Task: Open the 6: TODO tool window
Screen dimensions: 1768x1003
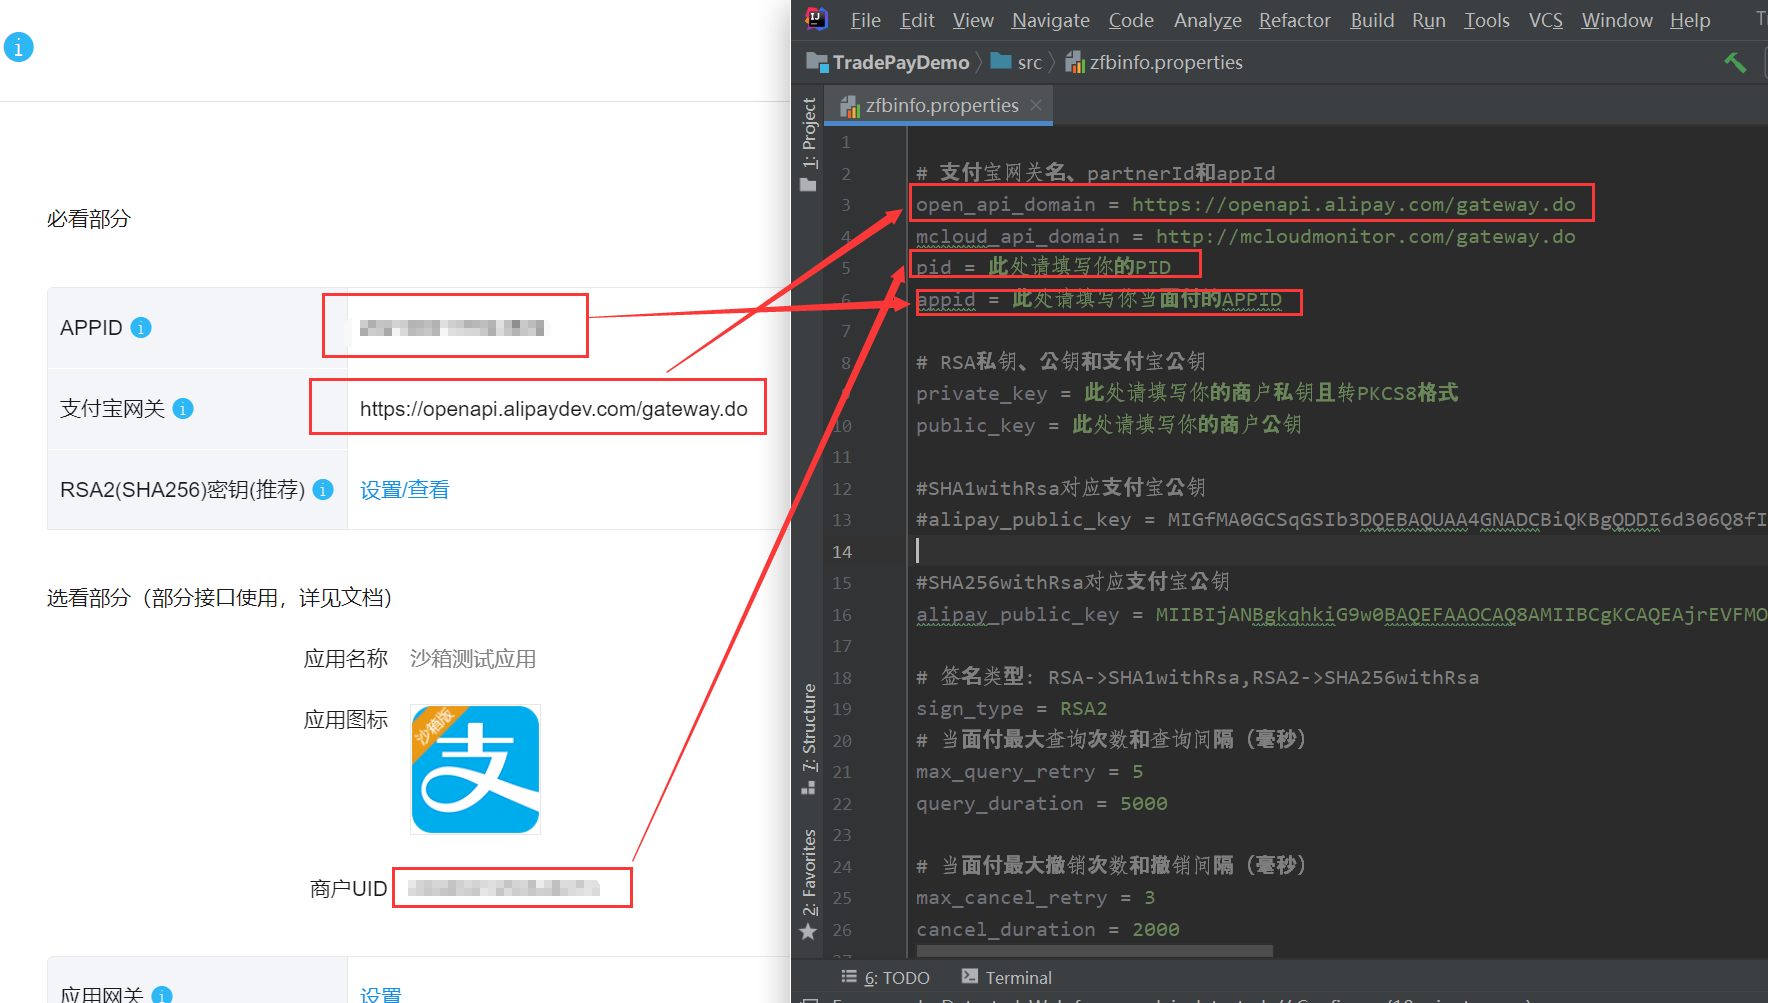Action: pyautogui.click(x=886, y=977)
